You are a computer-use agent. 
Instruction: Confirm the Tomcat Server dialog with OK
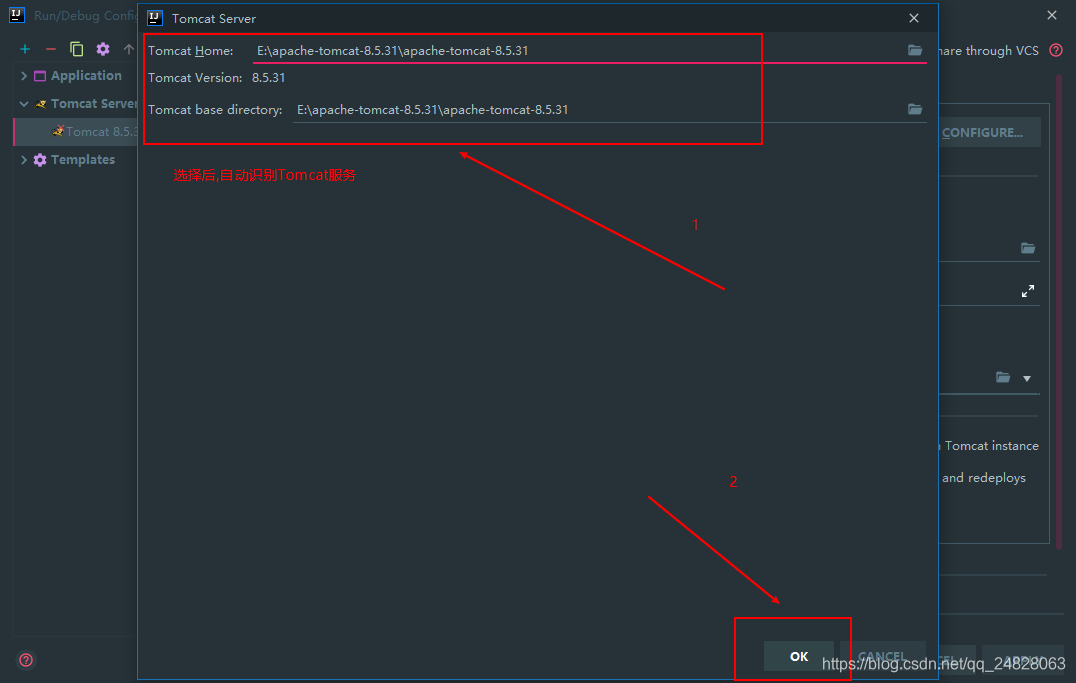pyautogui.click(x=799, y=656)
